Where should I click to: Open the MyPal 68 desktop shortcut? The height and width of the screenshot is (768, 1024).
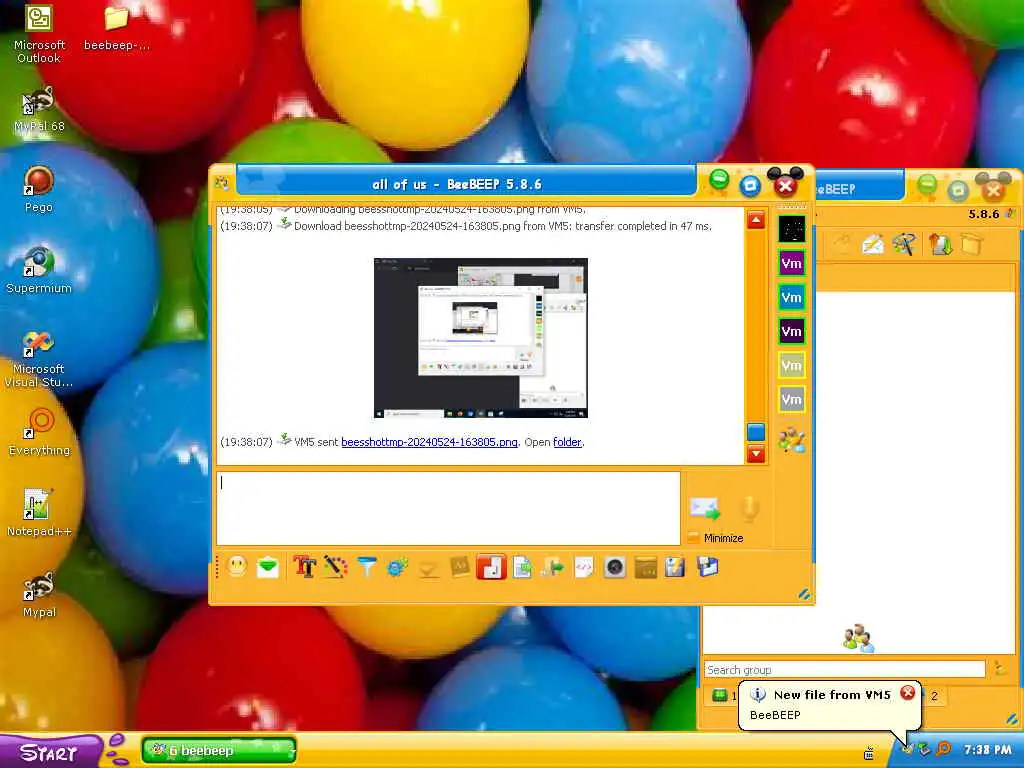(x=39, y=108)
